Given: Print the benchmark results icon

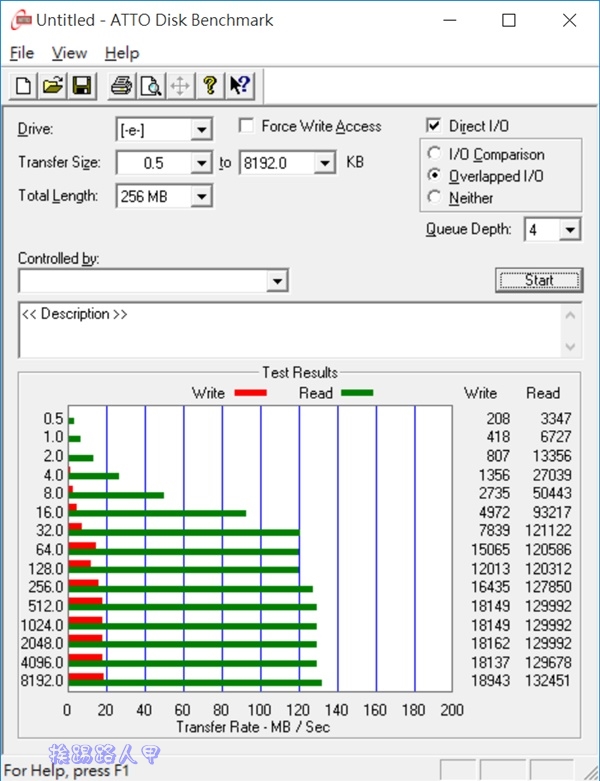Looking at the screenshot, I should point(121,86).
